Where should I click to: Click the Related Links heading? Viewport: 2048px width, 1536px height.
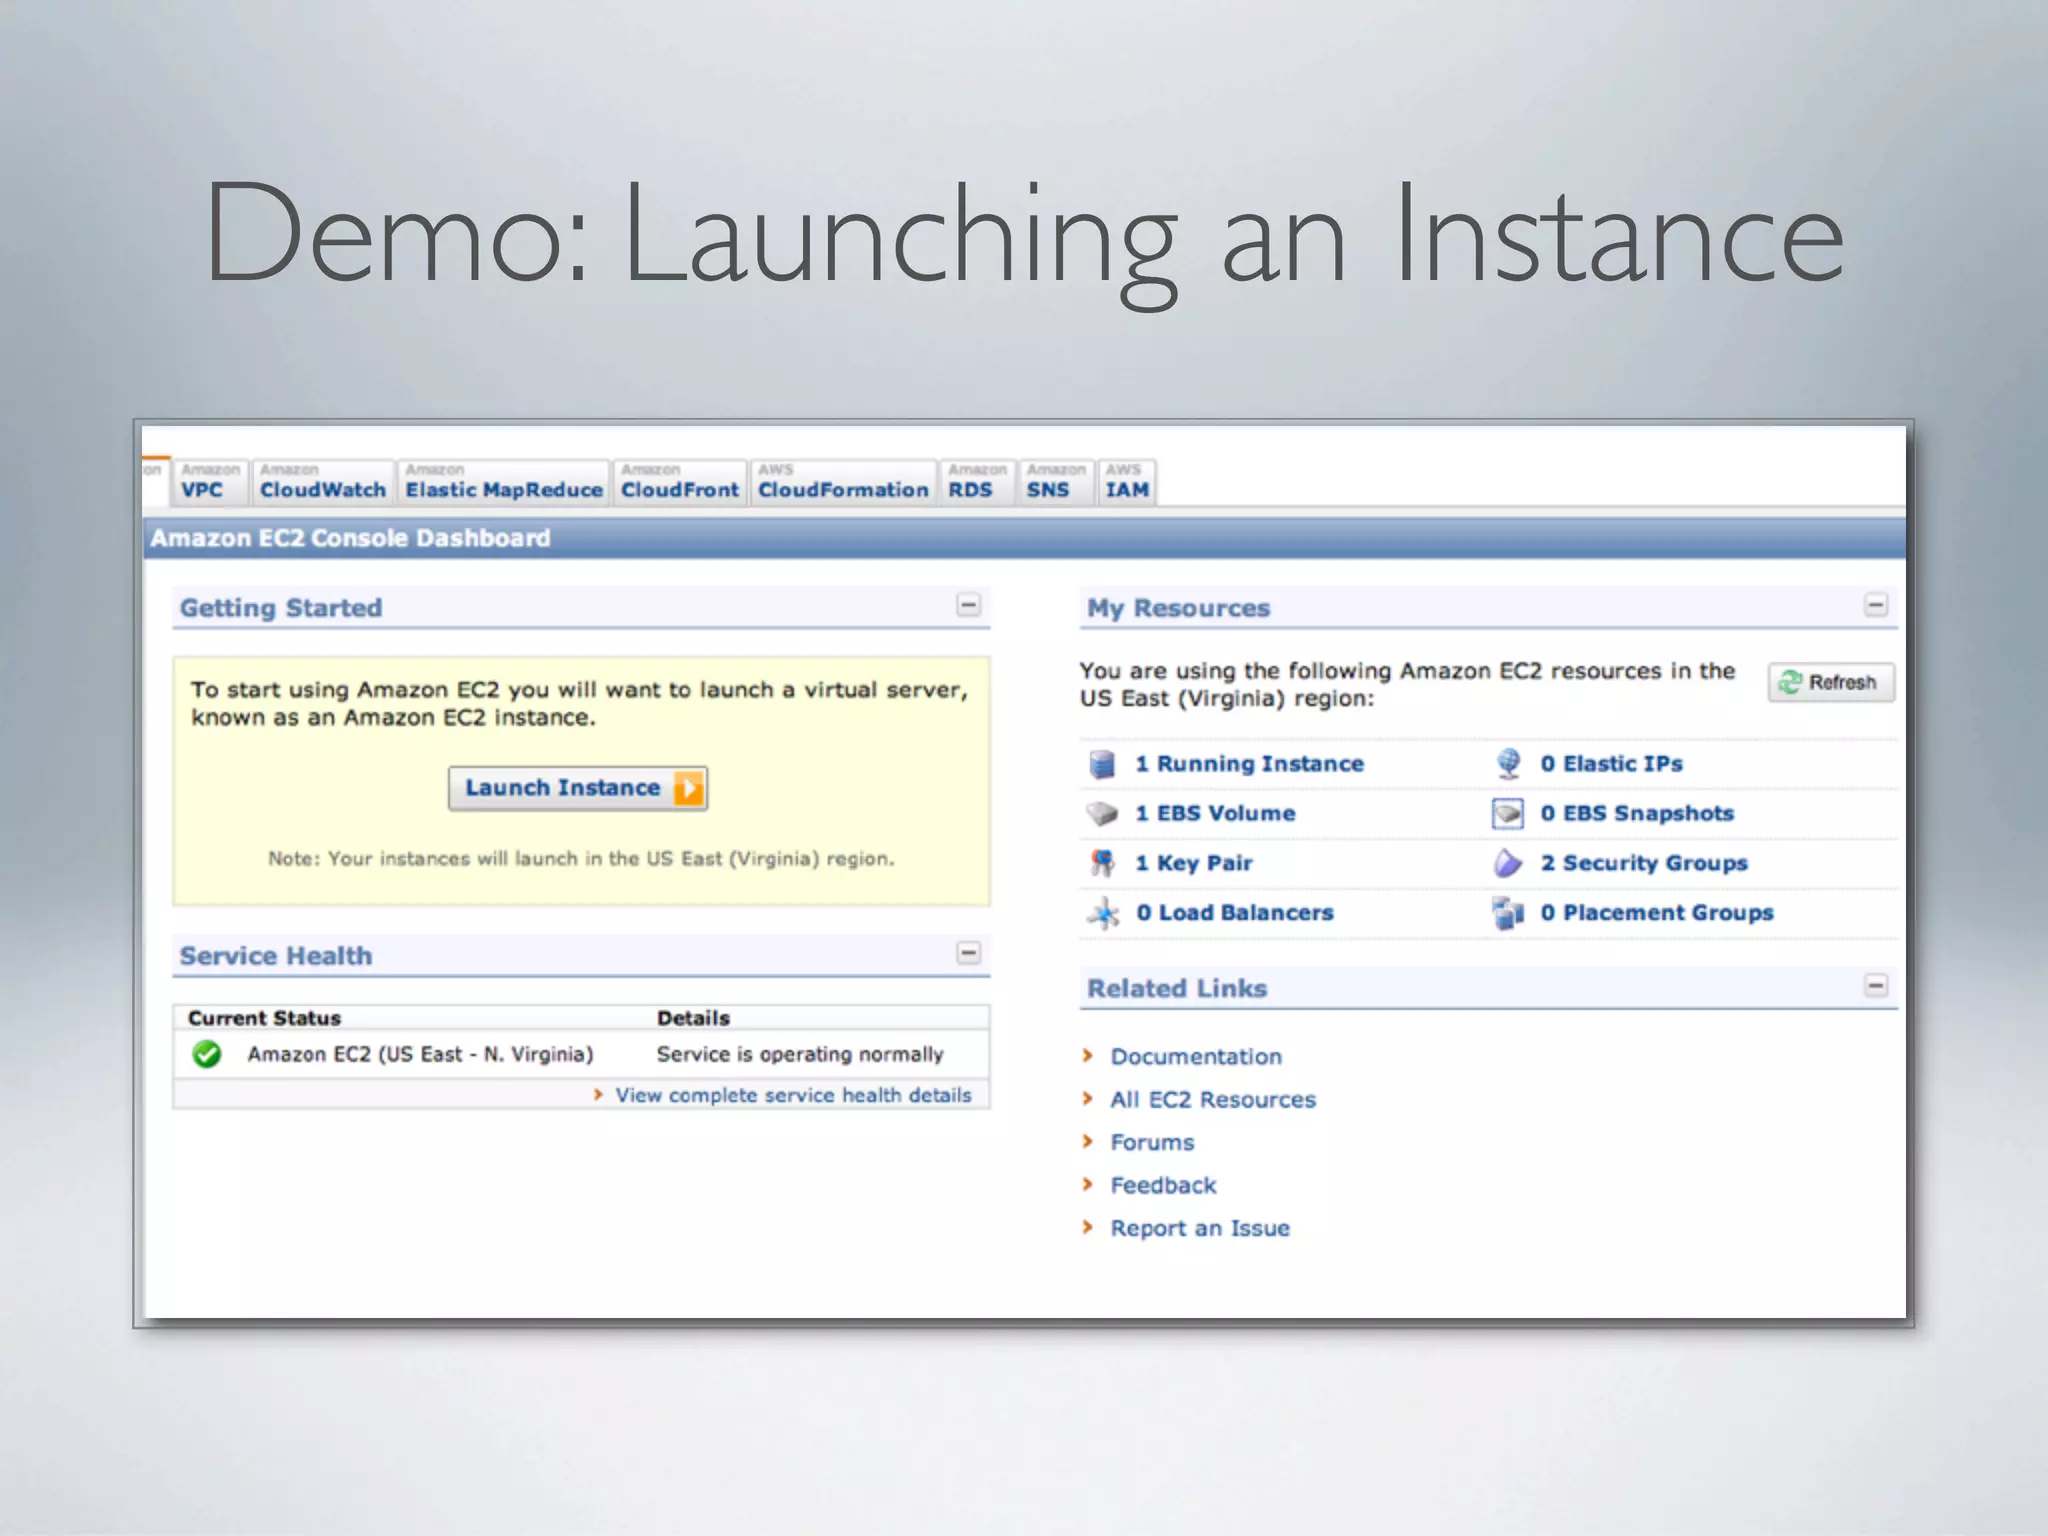[1177, 989]
